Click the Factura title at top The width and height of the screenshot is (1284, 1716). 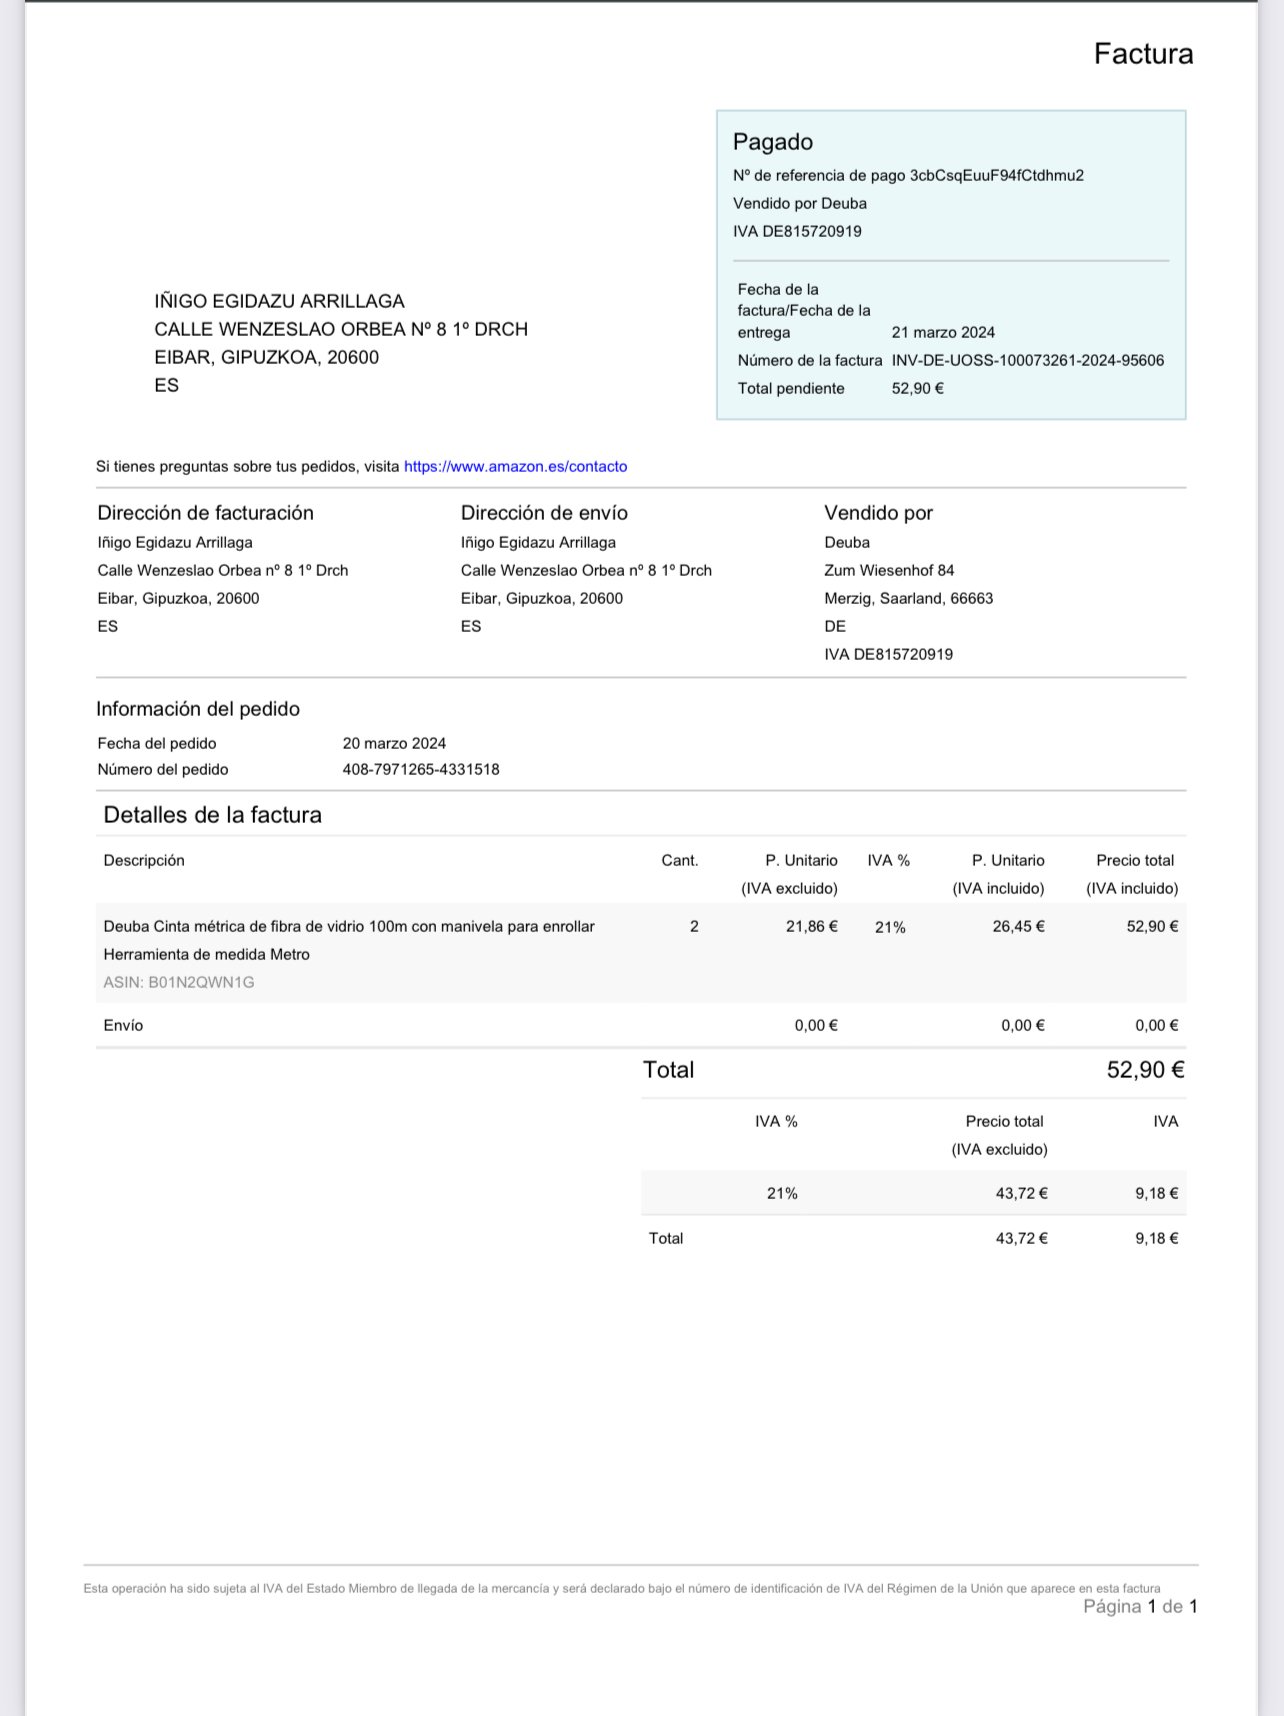tap(1142, 54)
